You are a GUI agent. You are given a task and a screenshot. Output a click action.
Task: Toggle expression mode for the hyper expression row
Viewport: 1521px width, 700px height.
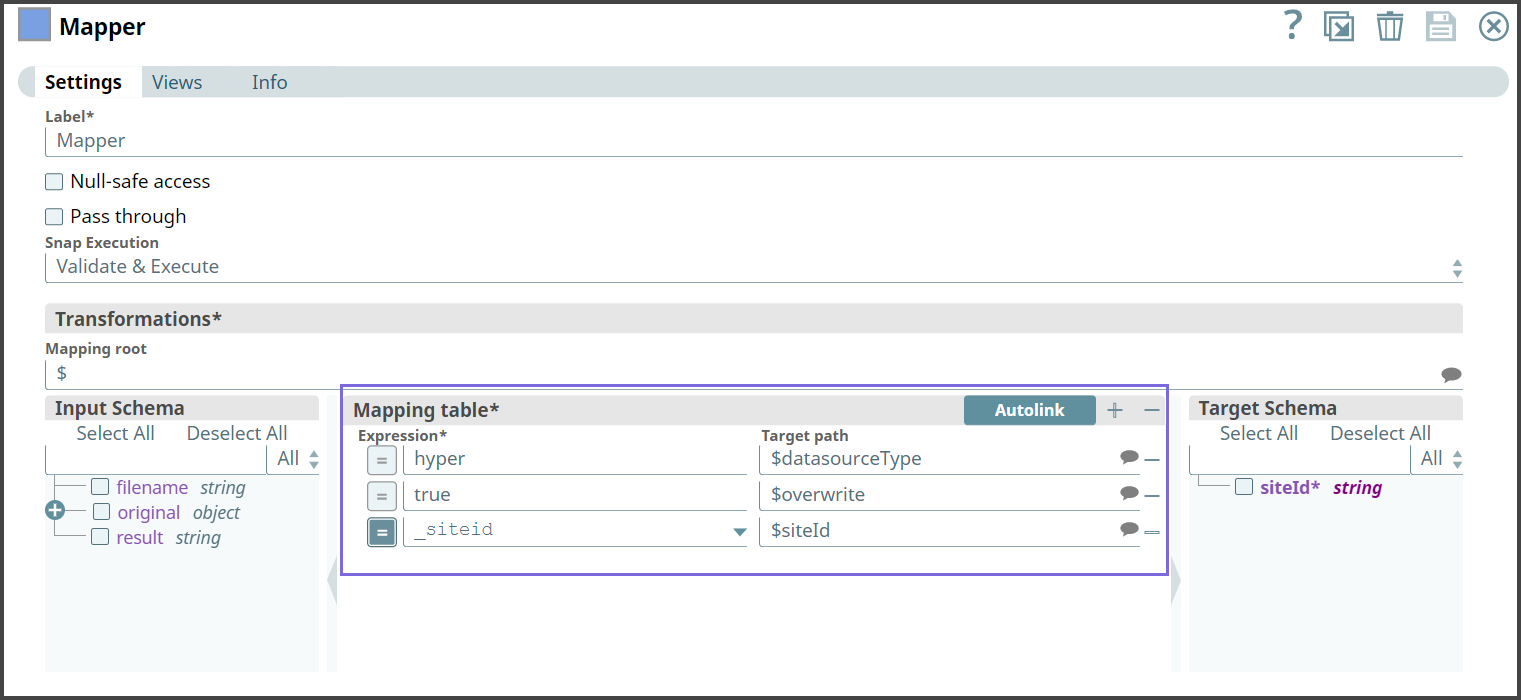click(381, 458)
